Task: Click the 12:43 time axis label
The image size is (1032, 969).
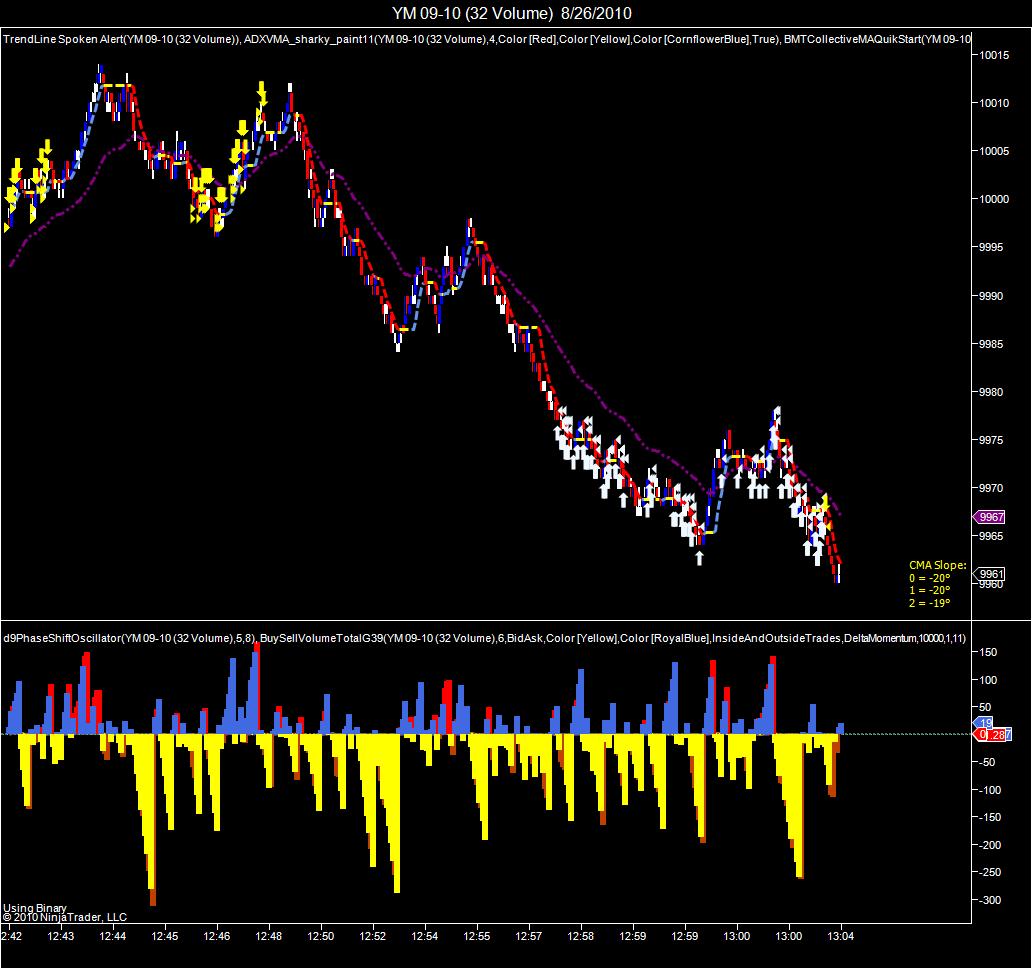Action: [61, 936]
